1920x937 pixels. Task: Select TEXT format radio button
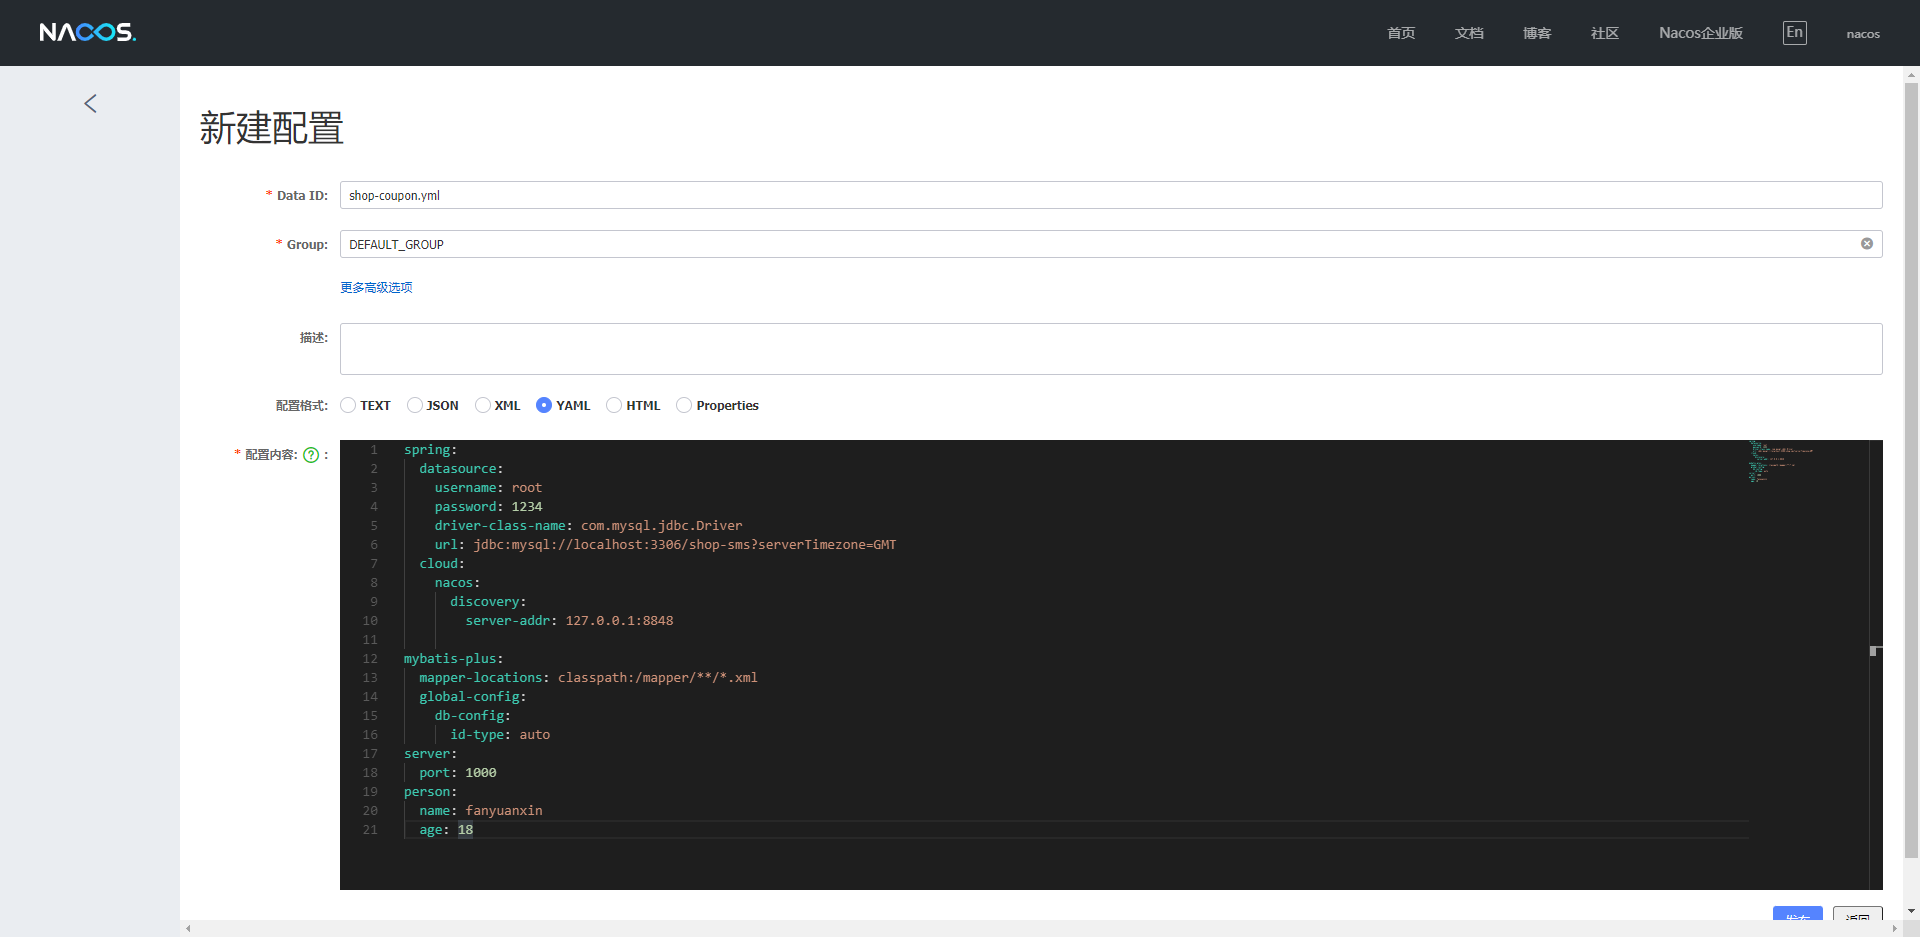pyautogui.click(x=348, y=405)
